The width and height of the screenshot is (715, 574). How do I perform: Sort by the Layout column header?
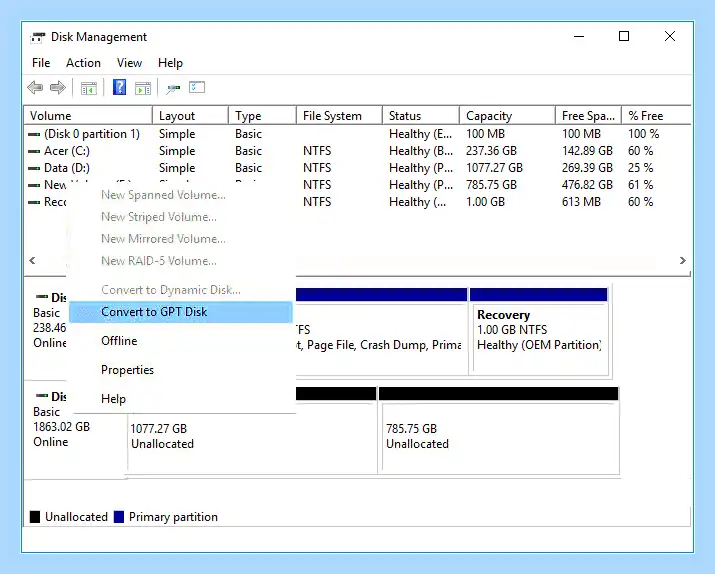[191, 116]
